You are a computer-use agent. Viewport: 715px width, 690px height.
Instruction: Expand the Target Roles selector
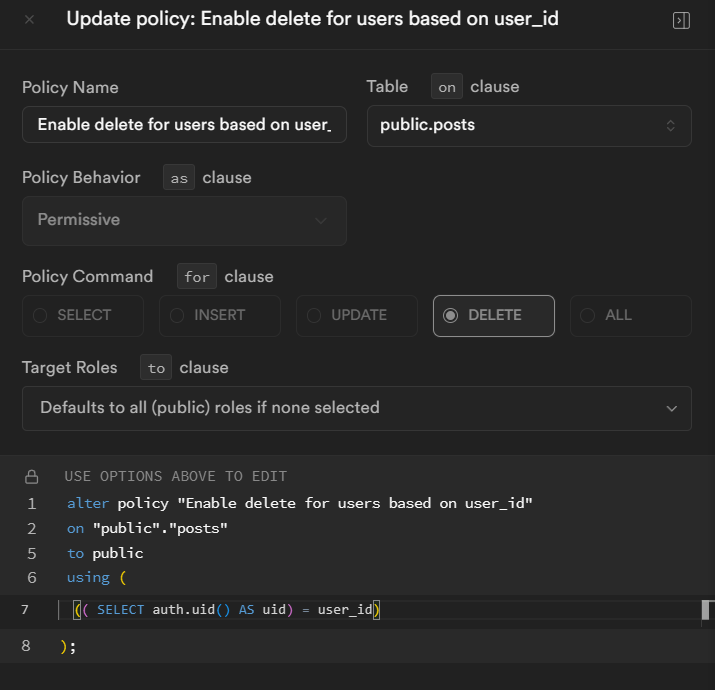[357, 408]
